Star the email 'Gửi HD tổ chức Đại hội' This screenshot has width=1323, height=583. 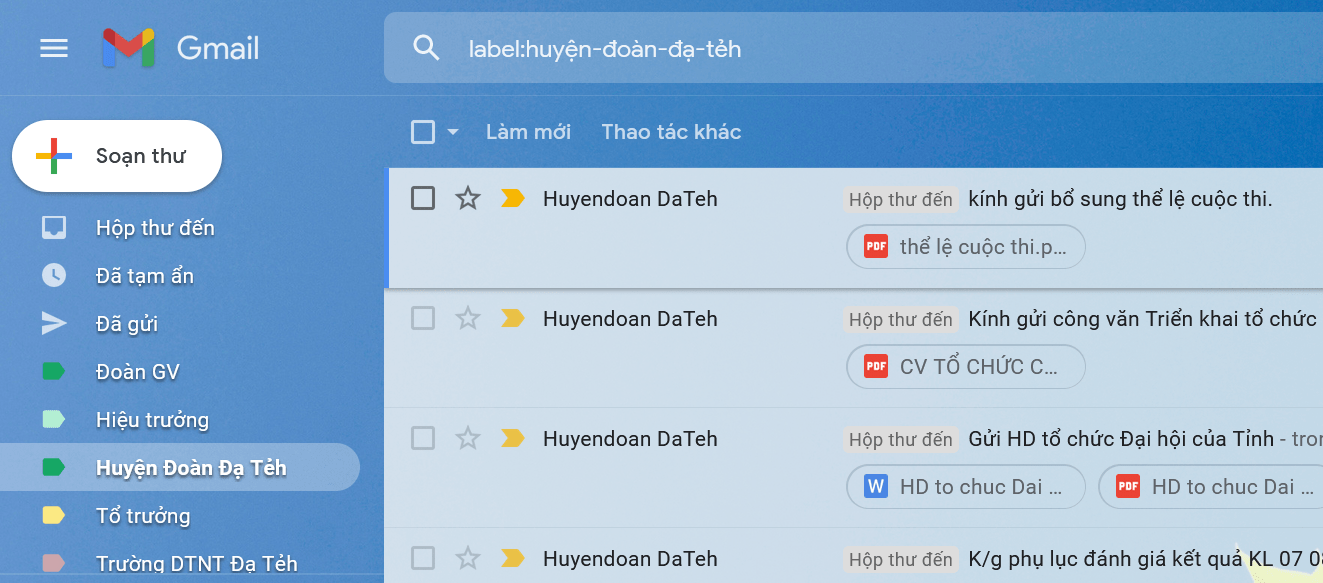coord(467,438)
